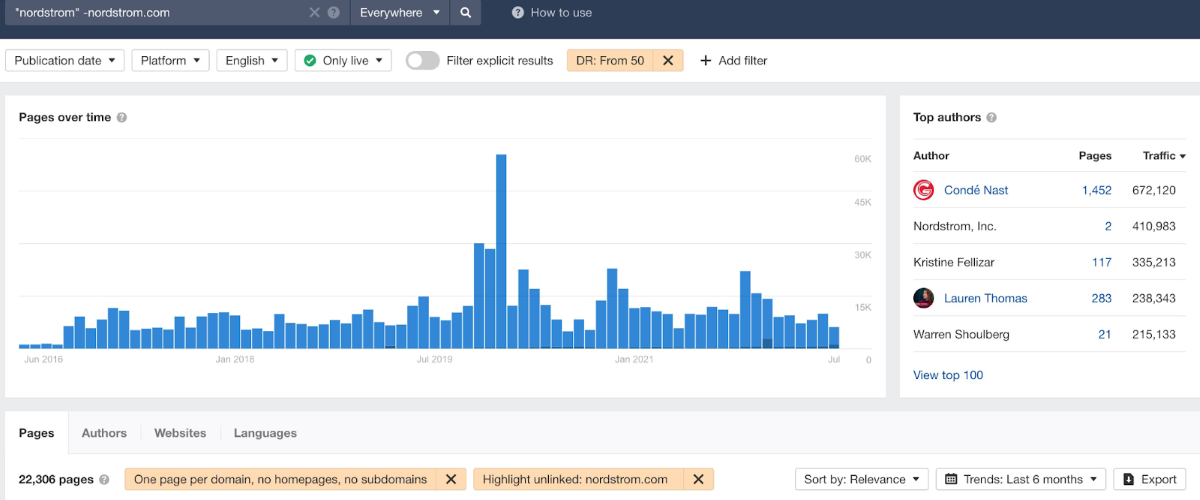Screen dimensions: 1200x500
Task: Expand the Everywhere search scope dropdown
Action: [x=400, y=12]
